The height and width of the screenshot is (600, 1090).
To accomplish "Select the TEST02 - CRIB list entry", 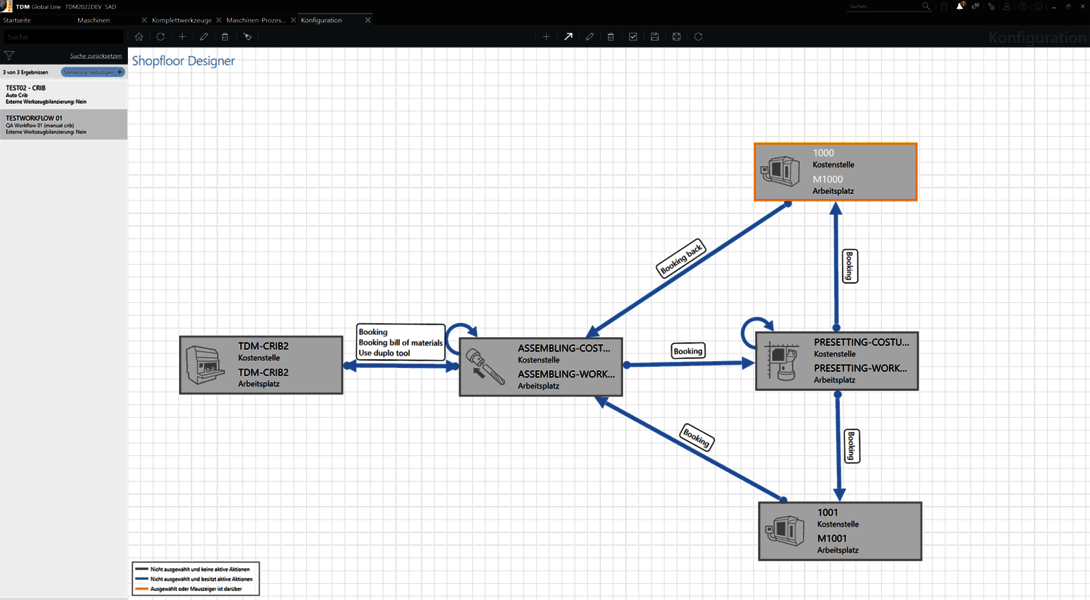I will point(63,95).
